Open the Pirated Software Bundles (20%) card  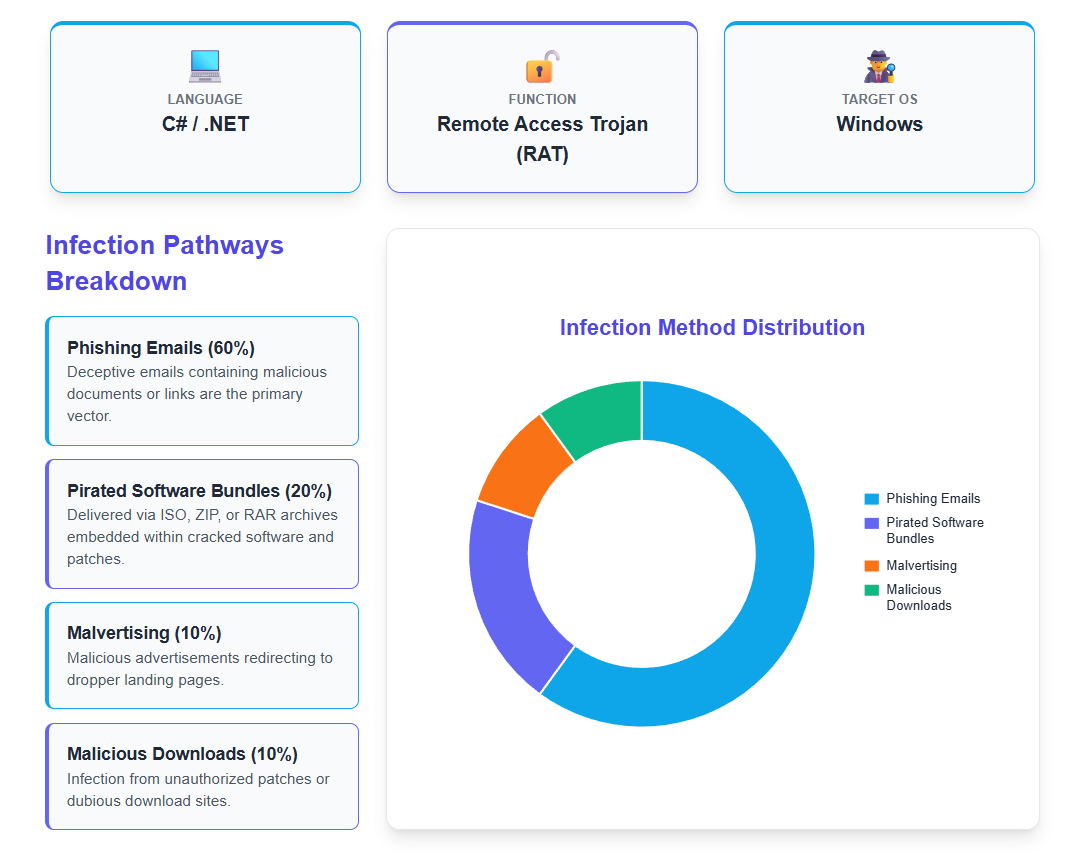tap(203, 524)
